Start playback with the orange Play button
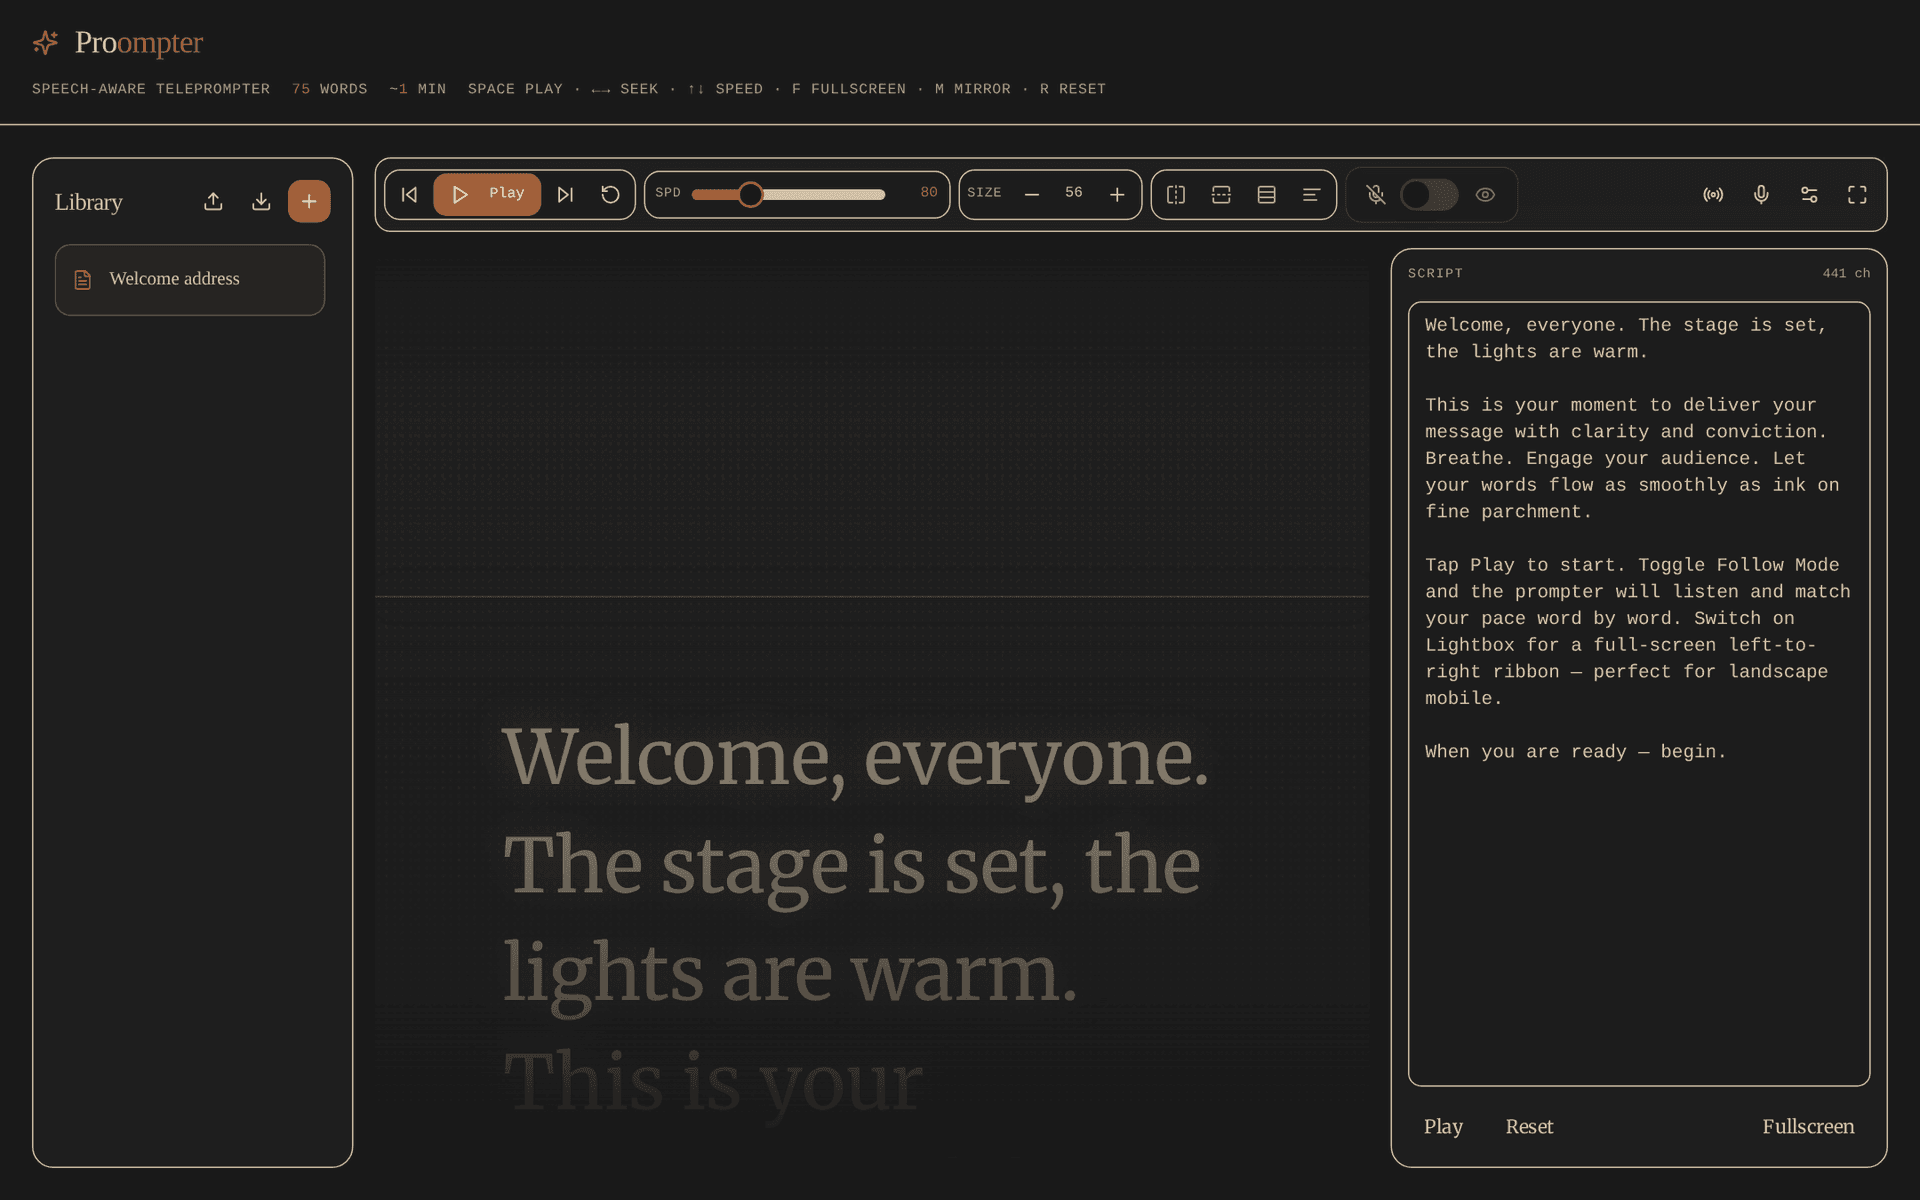Image resolution: width=1920 pixels, height=1200 pixels. [487, 194]
